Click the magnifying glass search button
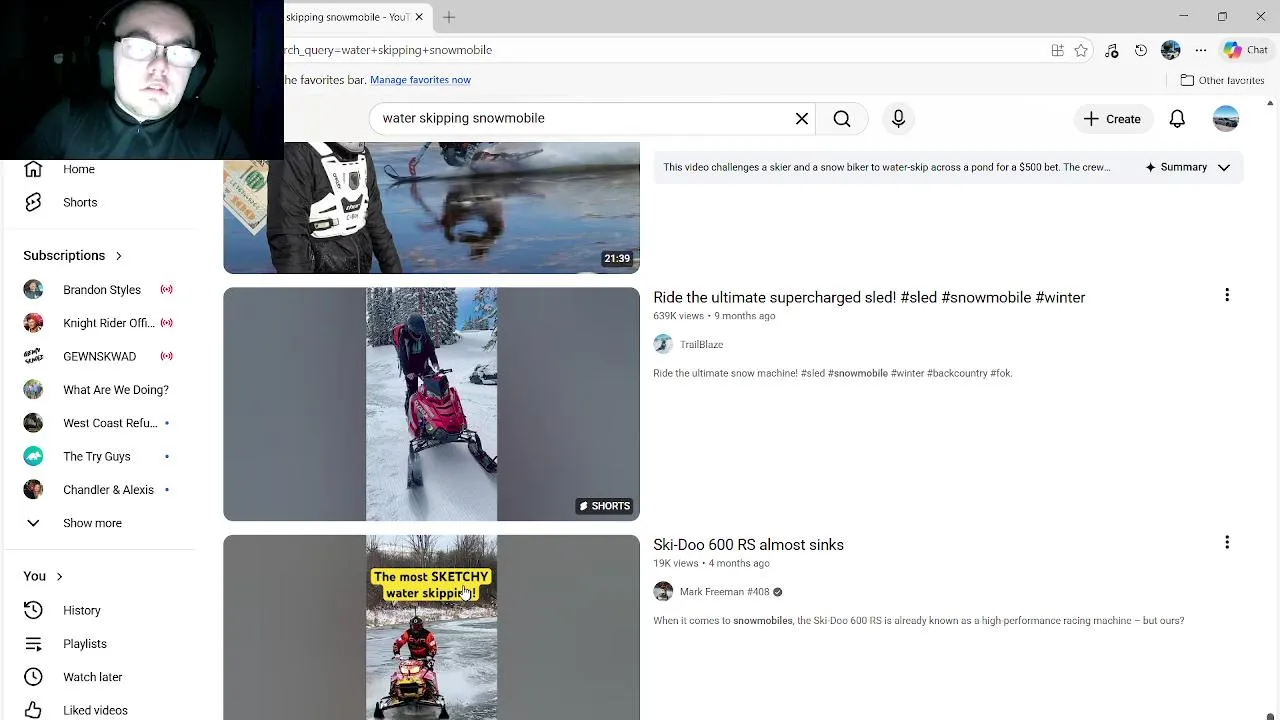Image resolution: width=1280 pixels, height=720 pixels. 842,119
